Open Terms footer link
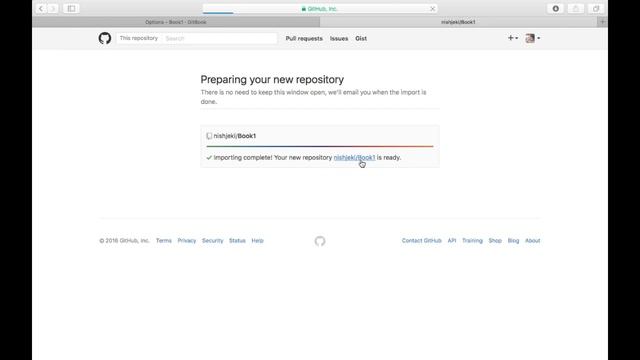Image resolution: width=640 pixels, height=360 pixels. click(x=164, y=241)
